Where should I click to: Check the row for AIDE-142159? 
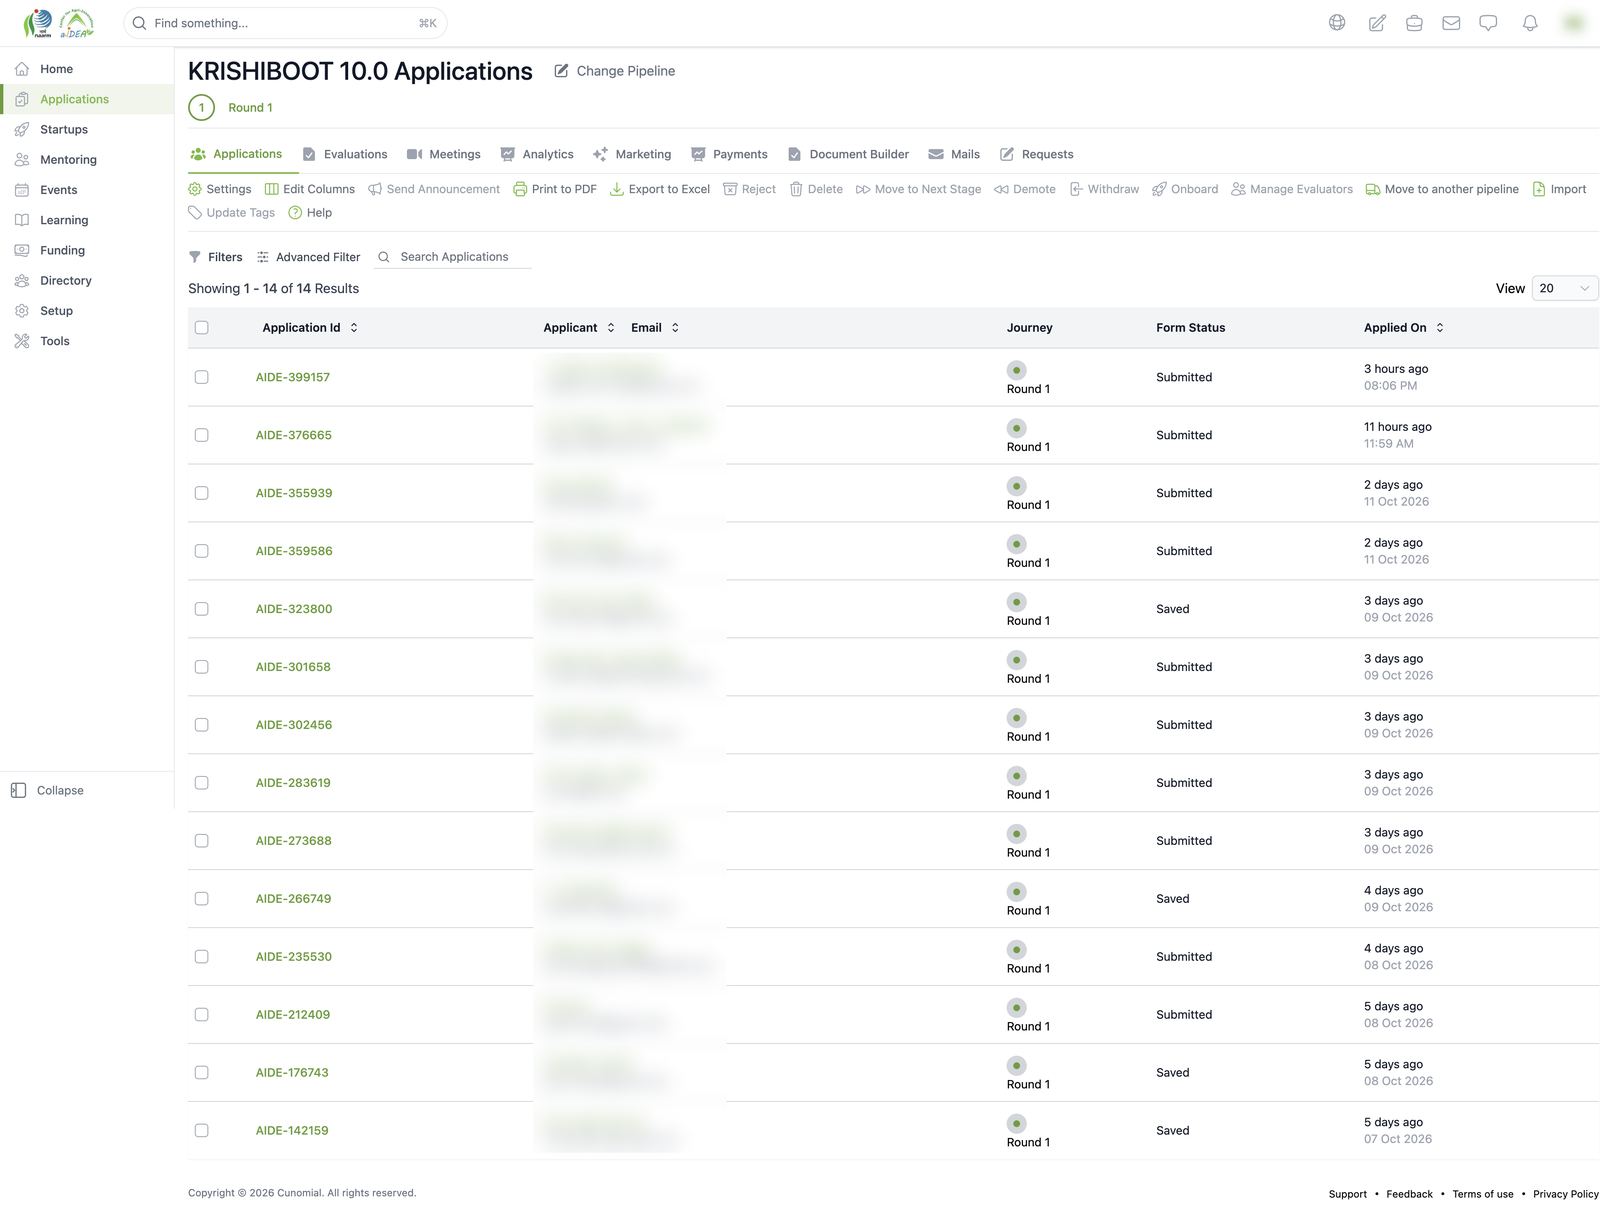tap(202, 1130)
